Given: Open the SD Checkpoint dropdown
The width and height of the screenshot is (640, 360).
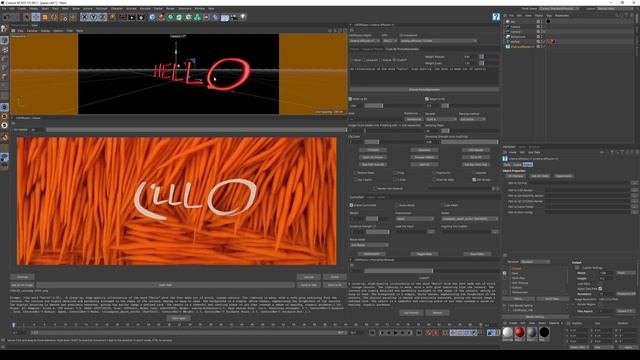Looking at the screenshot, I should 438,41.
